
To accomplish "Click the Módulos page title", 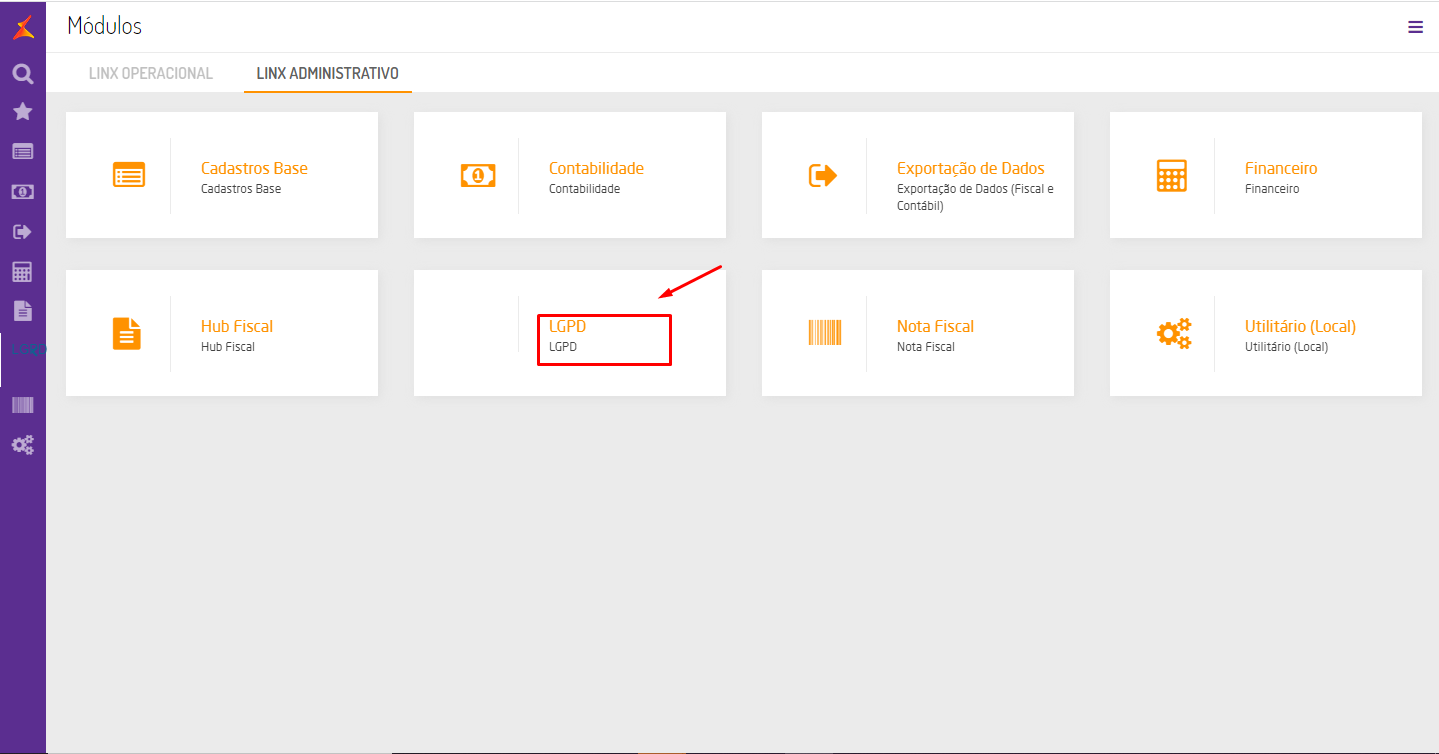I will (105, 26).
